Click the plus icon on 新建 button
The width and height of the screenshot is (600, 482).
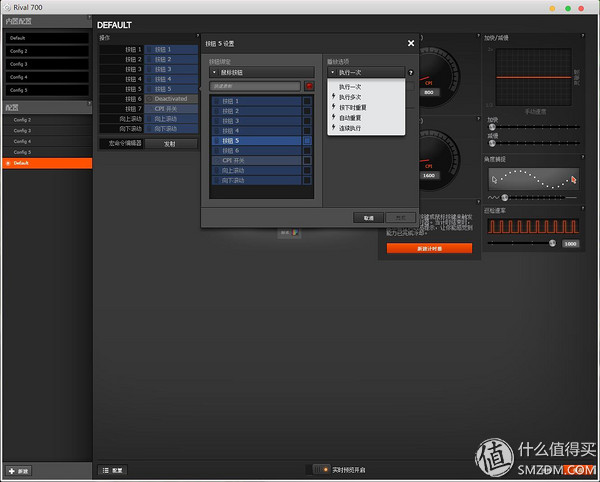click(x=11, y=469)
